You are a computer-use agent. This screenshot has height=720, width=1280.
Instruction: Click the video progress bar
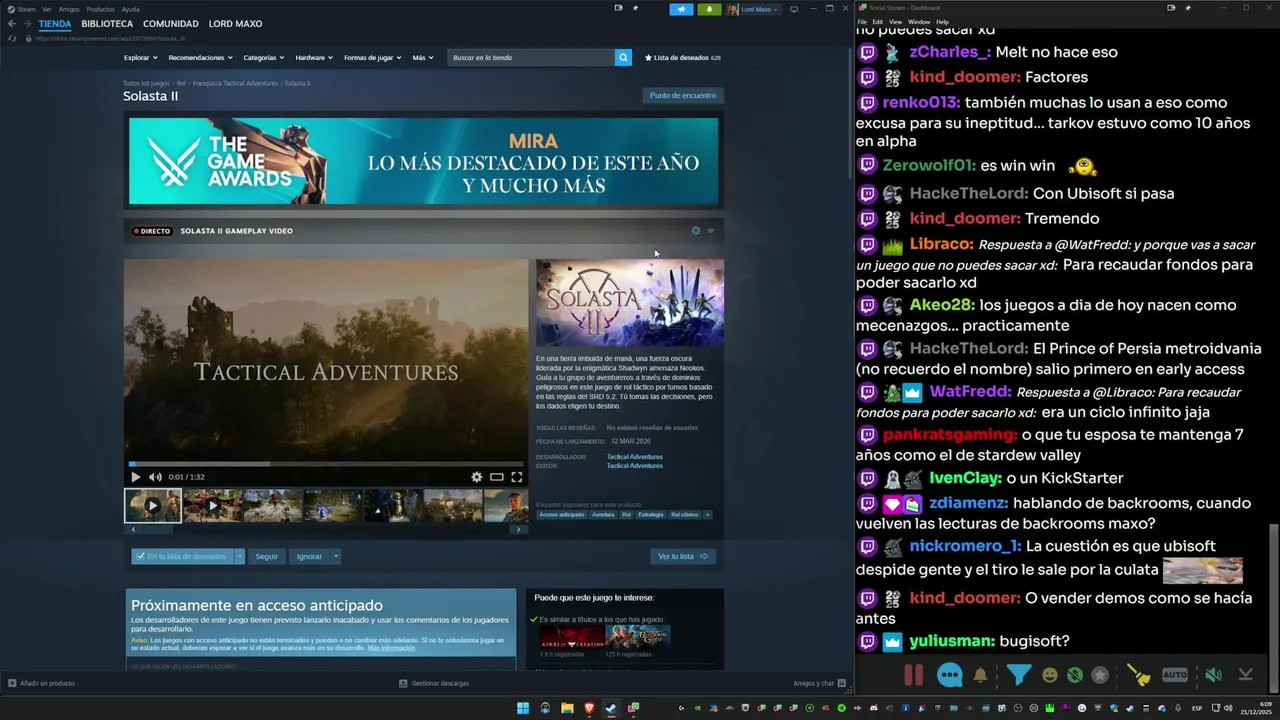tap(325, 464)
